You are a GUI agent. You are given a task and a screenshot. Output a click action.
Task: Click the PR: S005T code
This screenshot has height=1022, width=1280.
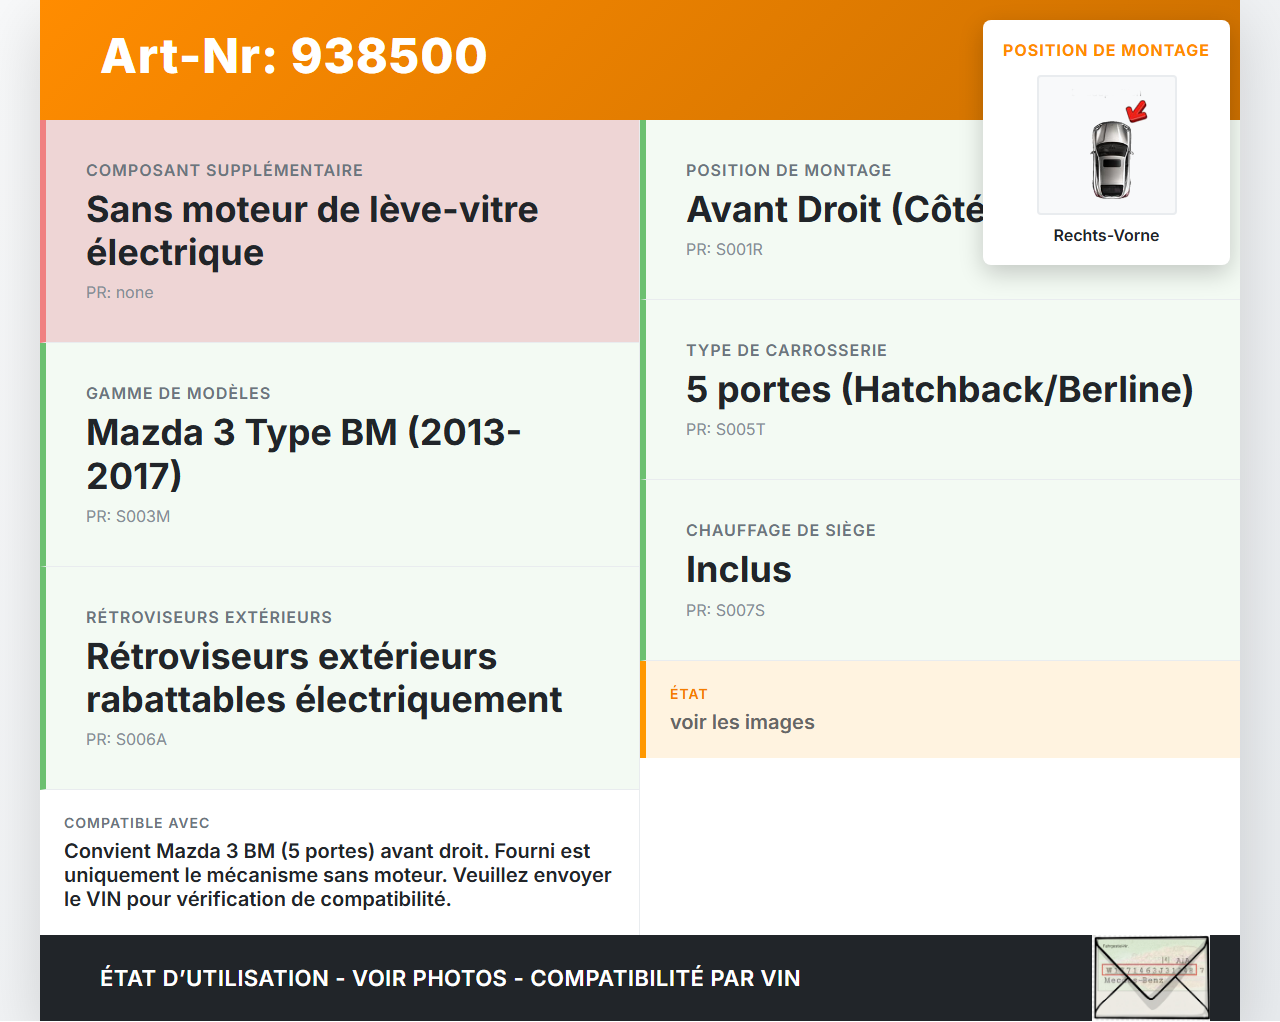[x=725, y=430]
